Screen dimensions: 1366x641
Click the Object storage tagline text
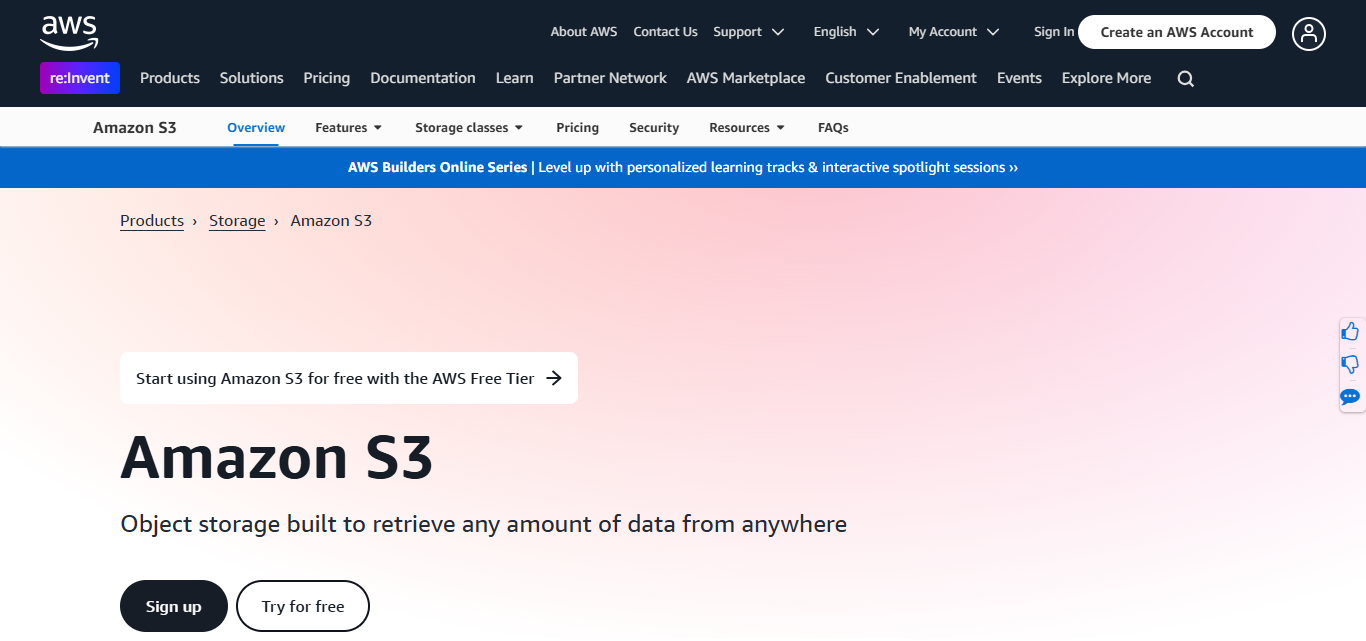[x=484, y=524]
